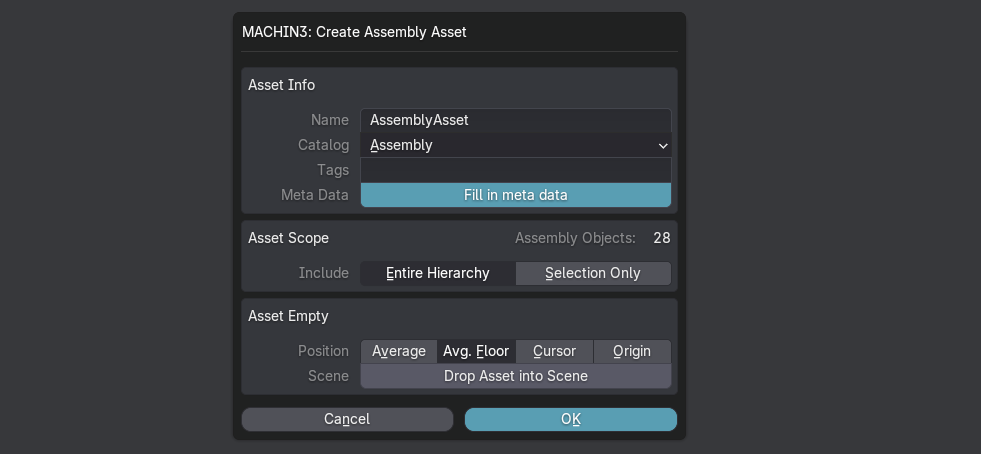This screenshot has width=981, height=454.
Task: Click the Asset Scope section header
Action: click(x=288, y=238)
